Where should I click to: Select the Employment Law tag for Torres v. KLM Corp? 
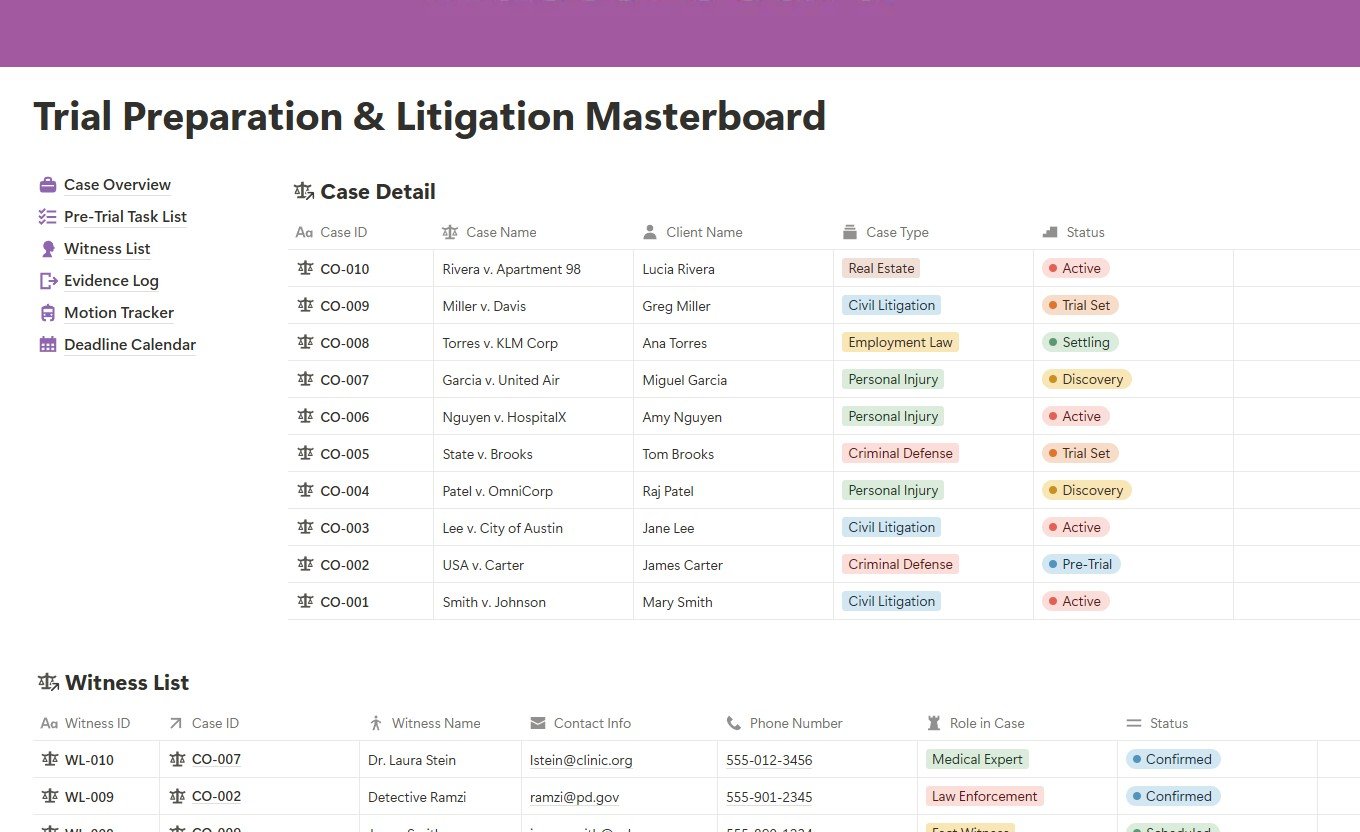[900, 342]
